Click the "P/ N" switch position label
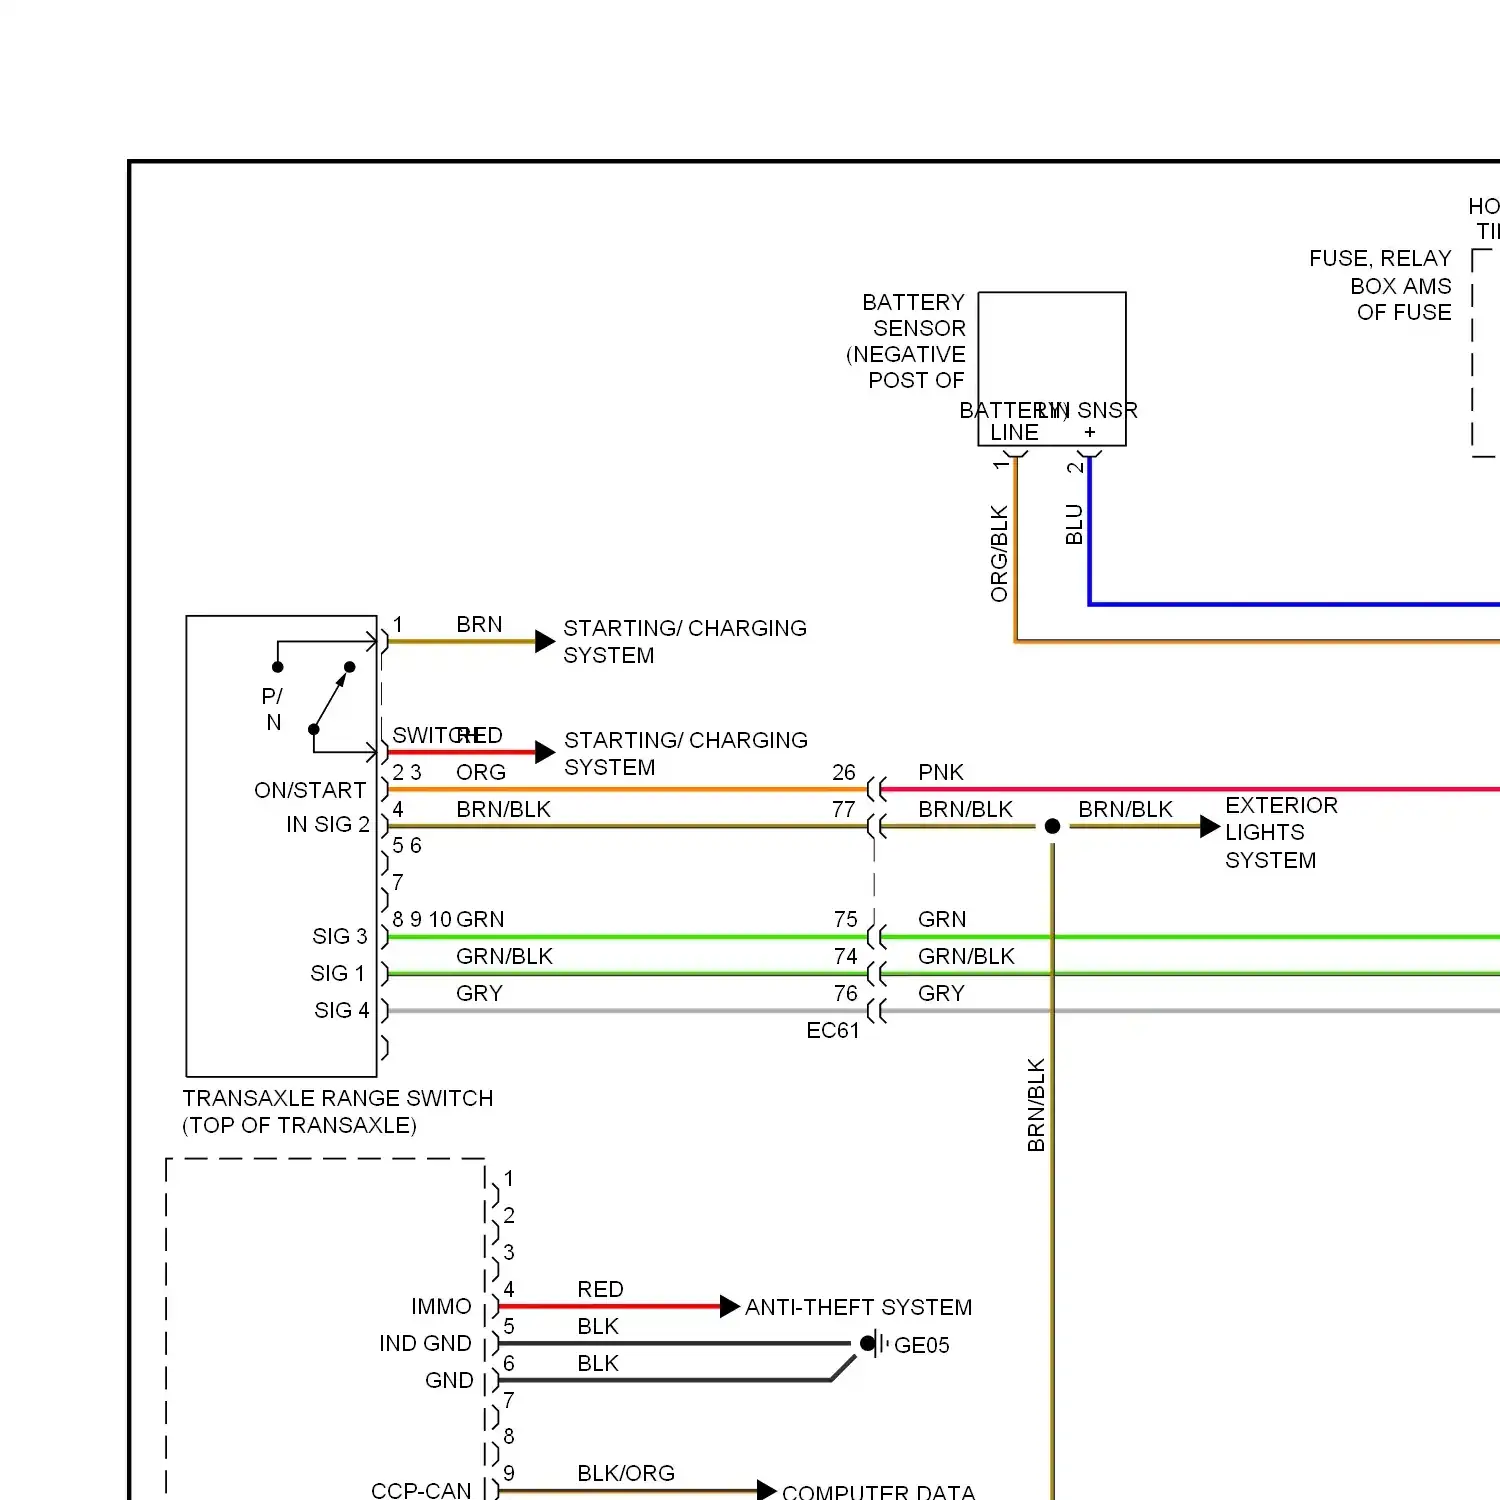The image size is (1500, 1500). tap(272, 708)
